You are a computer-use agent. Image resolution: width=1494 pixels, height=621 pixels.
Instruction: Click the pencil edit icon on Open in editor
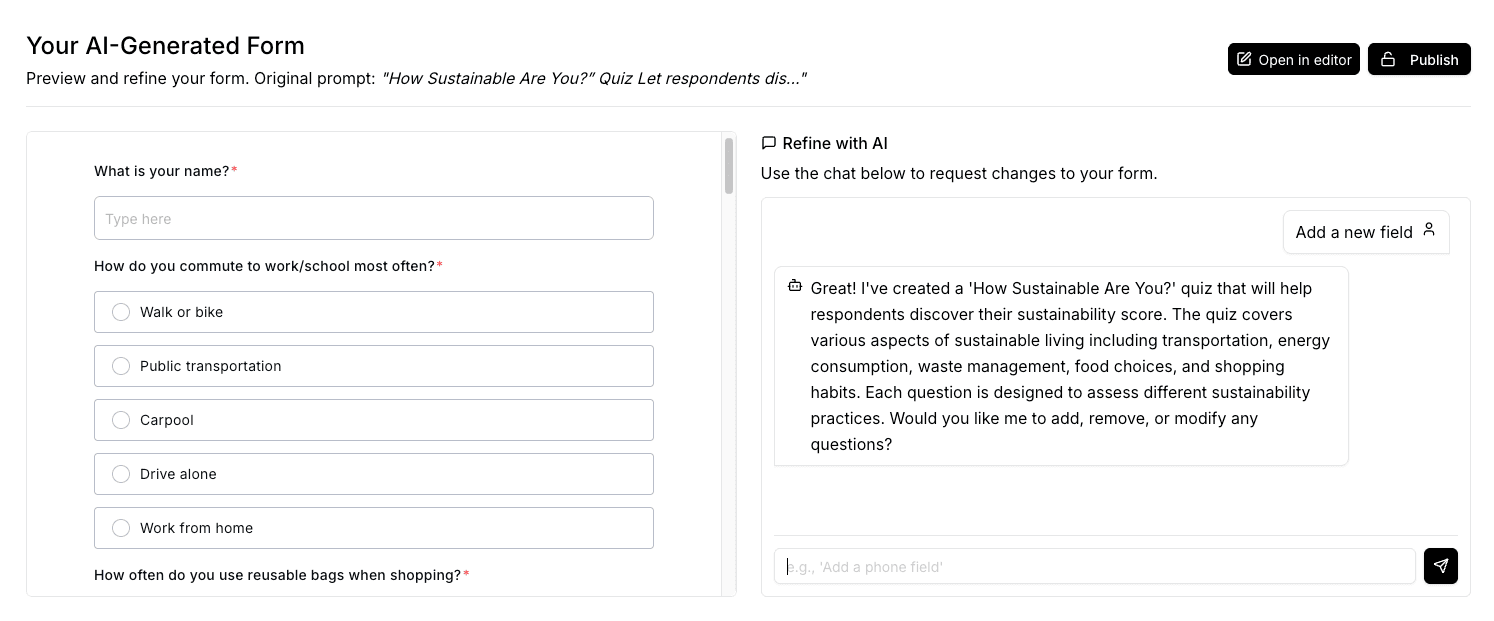1244,59
